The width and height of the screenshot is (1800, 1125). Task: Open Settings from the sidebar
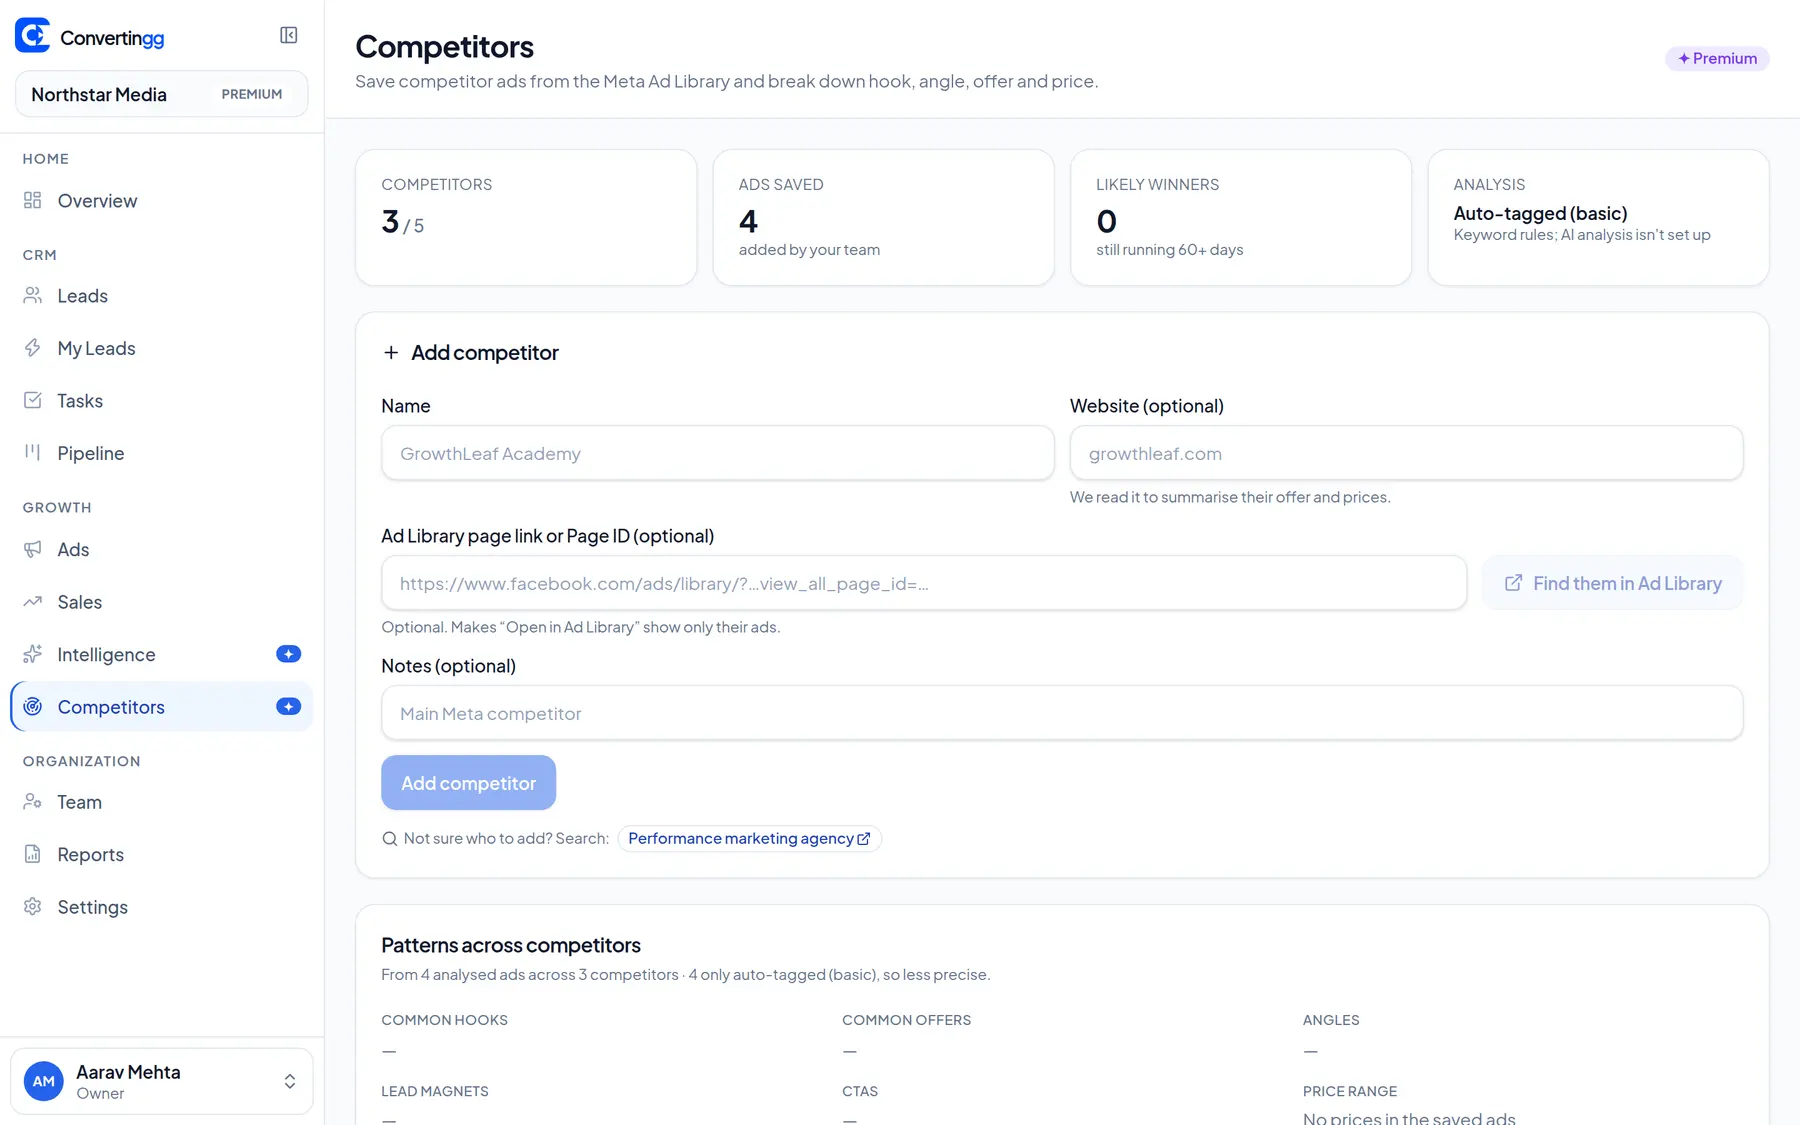coord(161,906)
